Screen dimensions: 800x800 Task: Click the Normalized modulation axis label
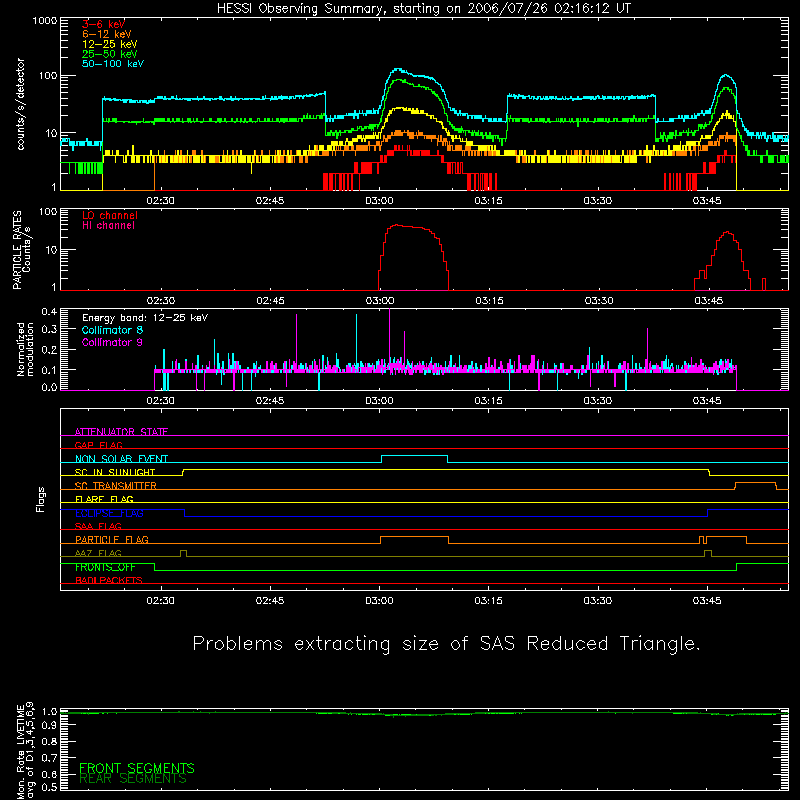click(25, 349)
